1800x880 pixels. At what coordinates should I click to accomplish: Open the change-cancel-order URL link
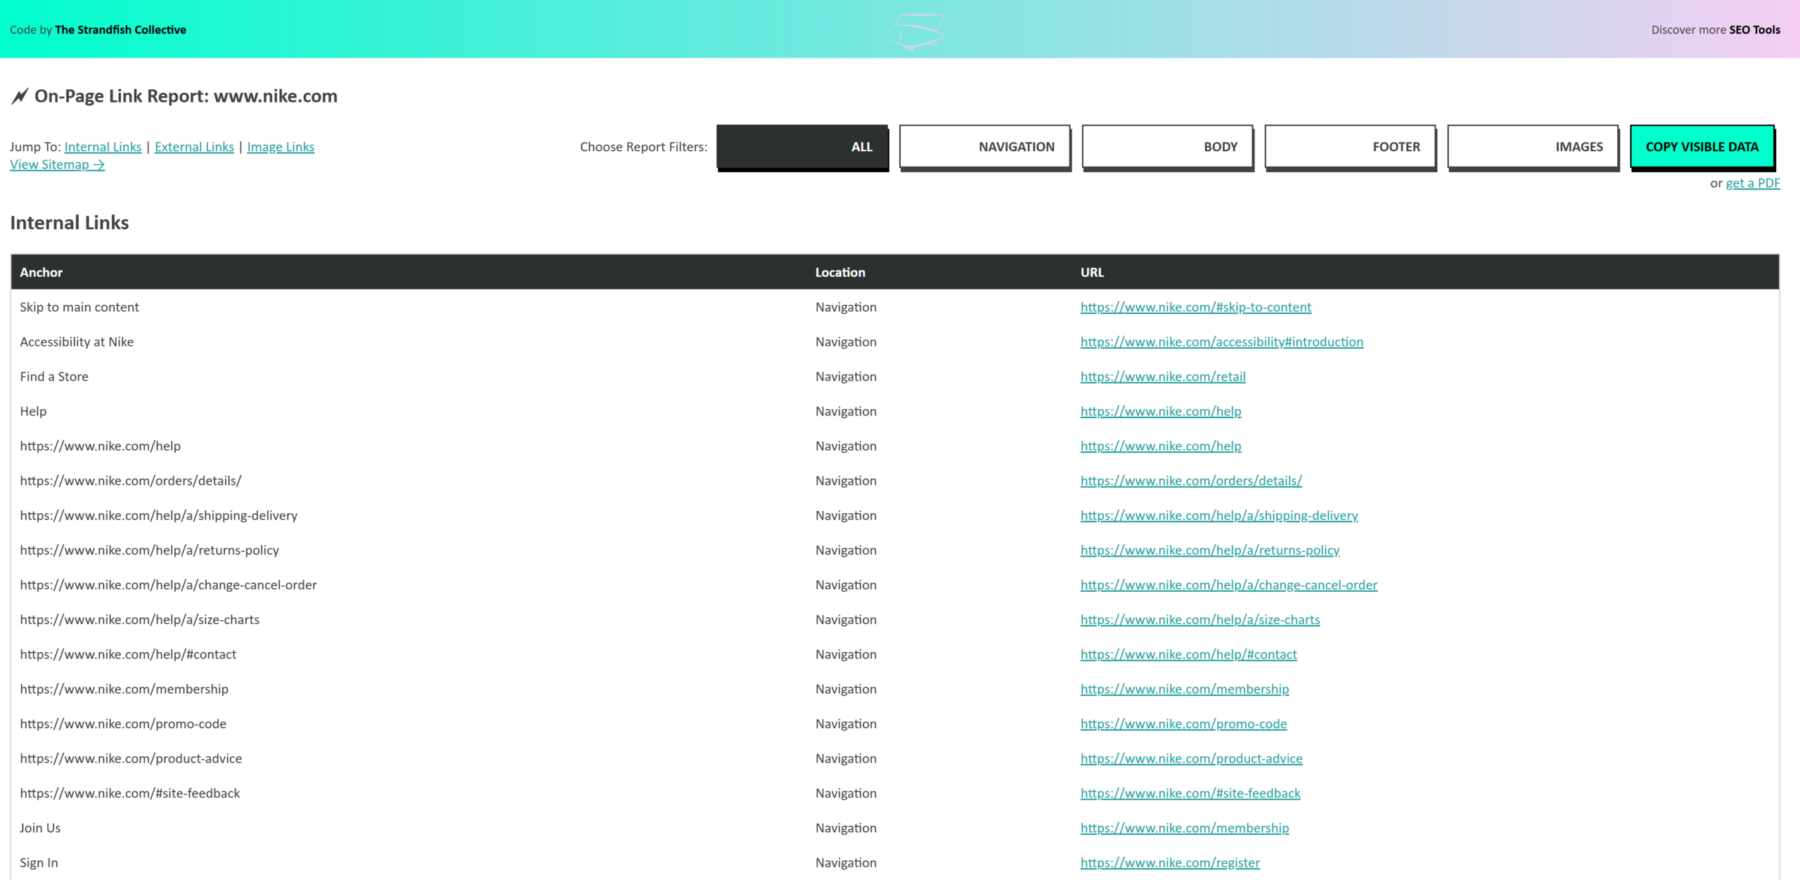tap(1229, 585)
